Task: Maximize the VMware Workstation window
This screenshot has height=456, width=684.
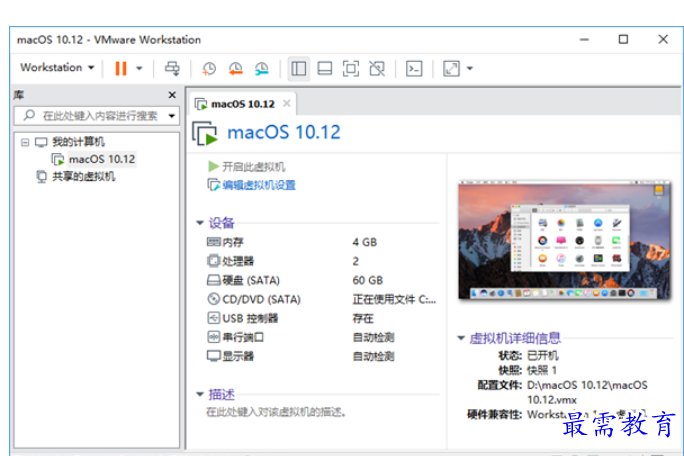Action: 623,40
